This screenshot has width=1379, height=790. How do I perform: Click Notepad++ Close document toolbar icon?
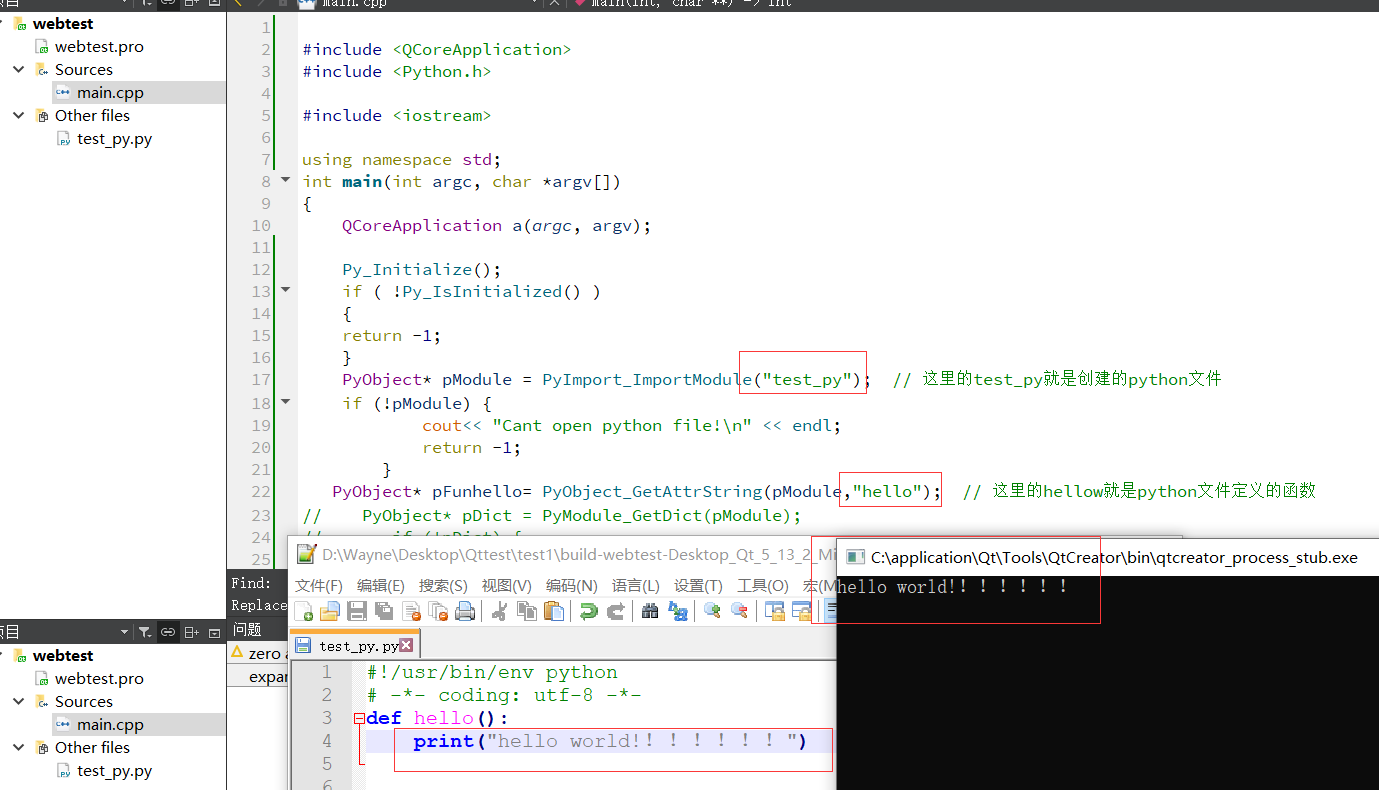[411, 611]
